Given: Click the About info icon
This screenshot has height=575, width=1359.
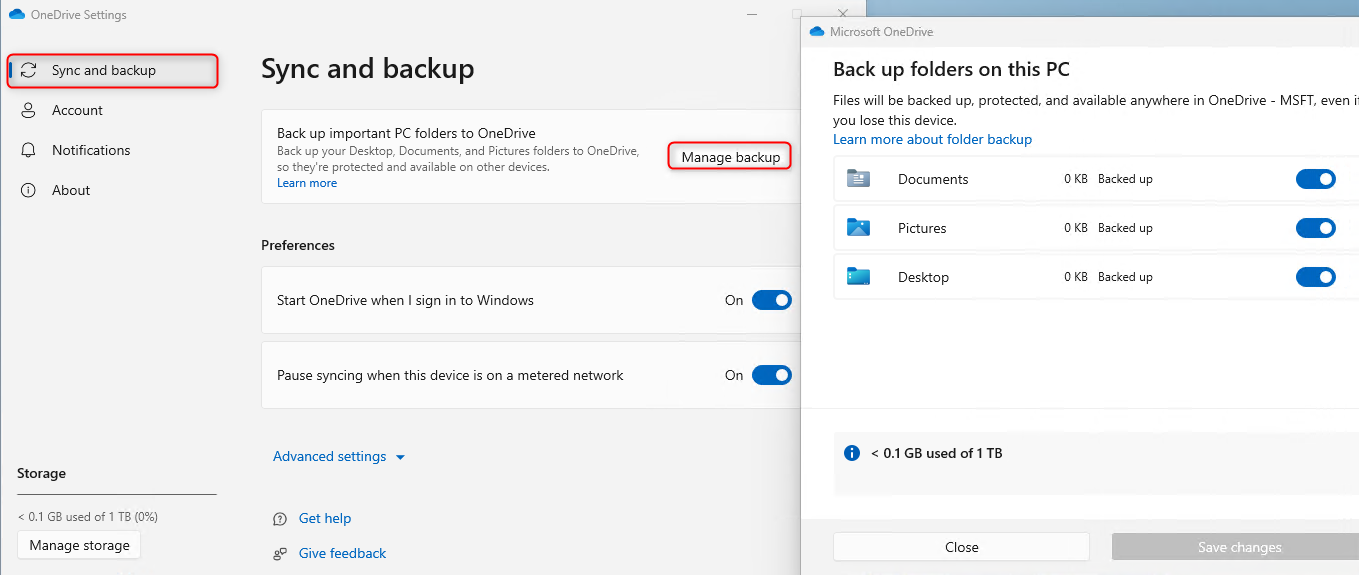Looking at the screenshot, I should 29,190.
